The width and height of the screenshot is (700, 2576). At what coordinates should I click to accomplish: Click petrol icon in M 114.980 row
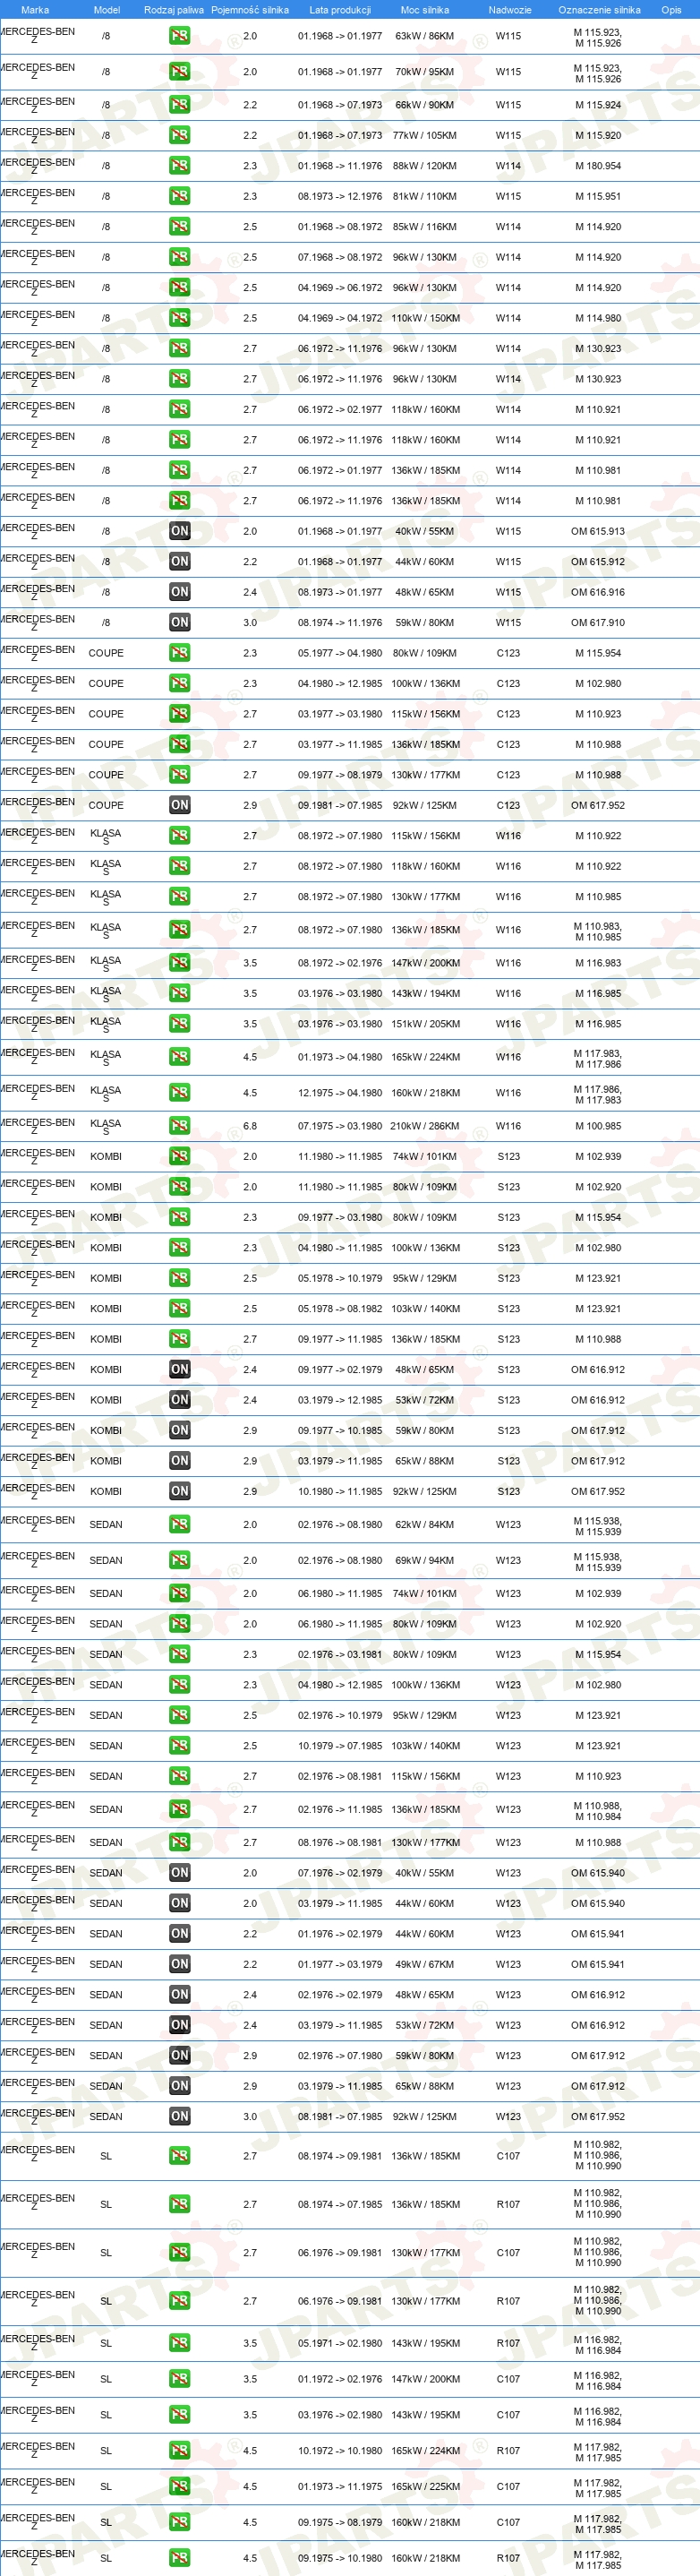(x=179, y=318)
